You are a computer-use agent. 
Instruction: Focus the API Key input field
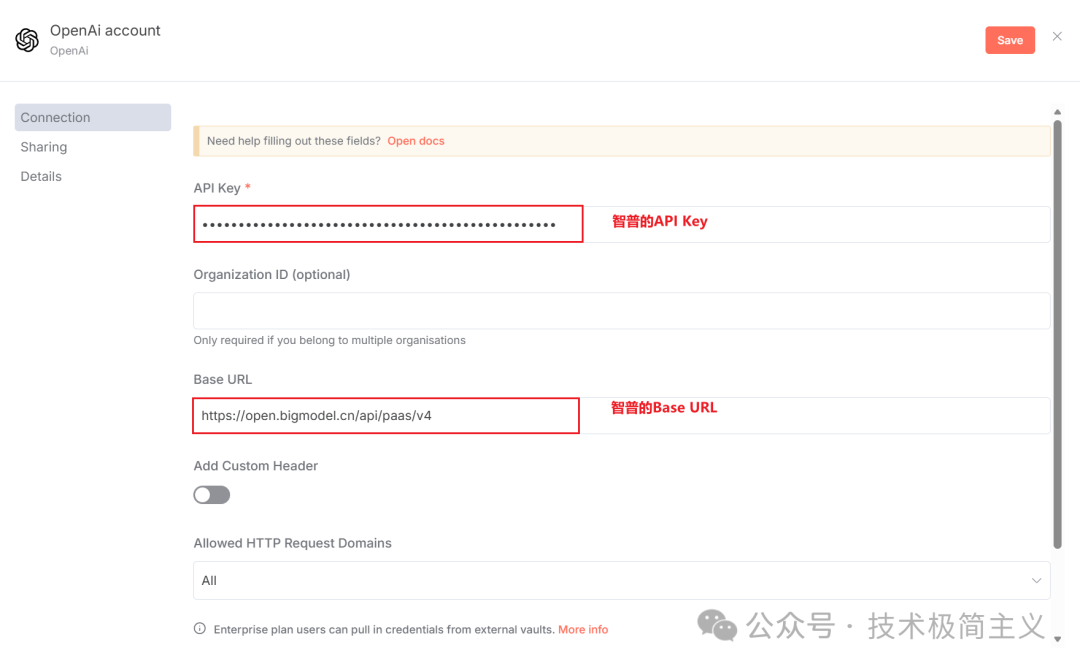[621, 224]
